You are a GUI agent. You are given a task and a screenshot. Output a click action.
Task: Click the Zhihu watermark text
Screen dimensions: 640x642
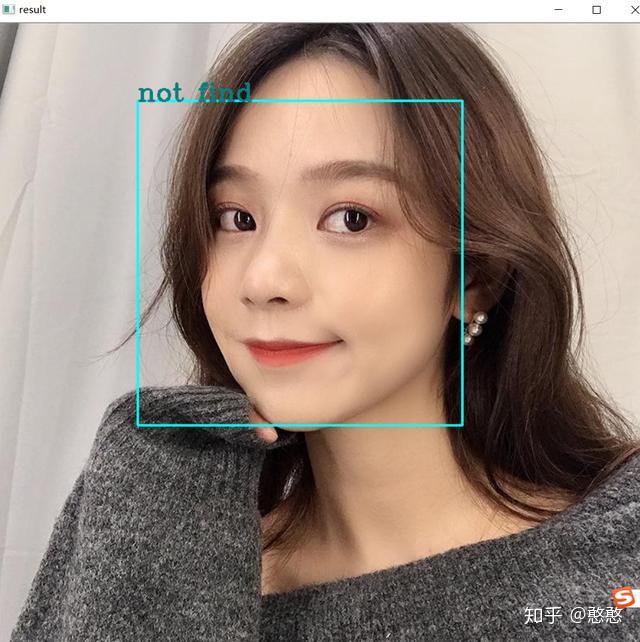(x=573, y=615)
